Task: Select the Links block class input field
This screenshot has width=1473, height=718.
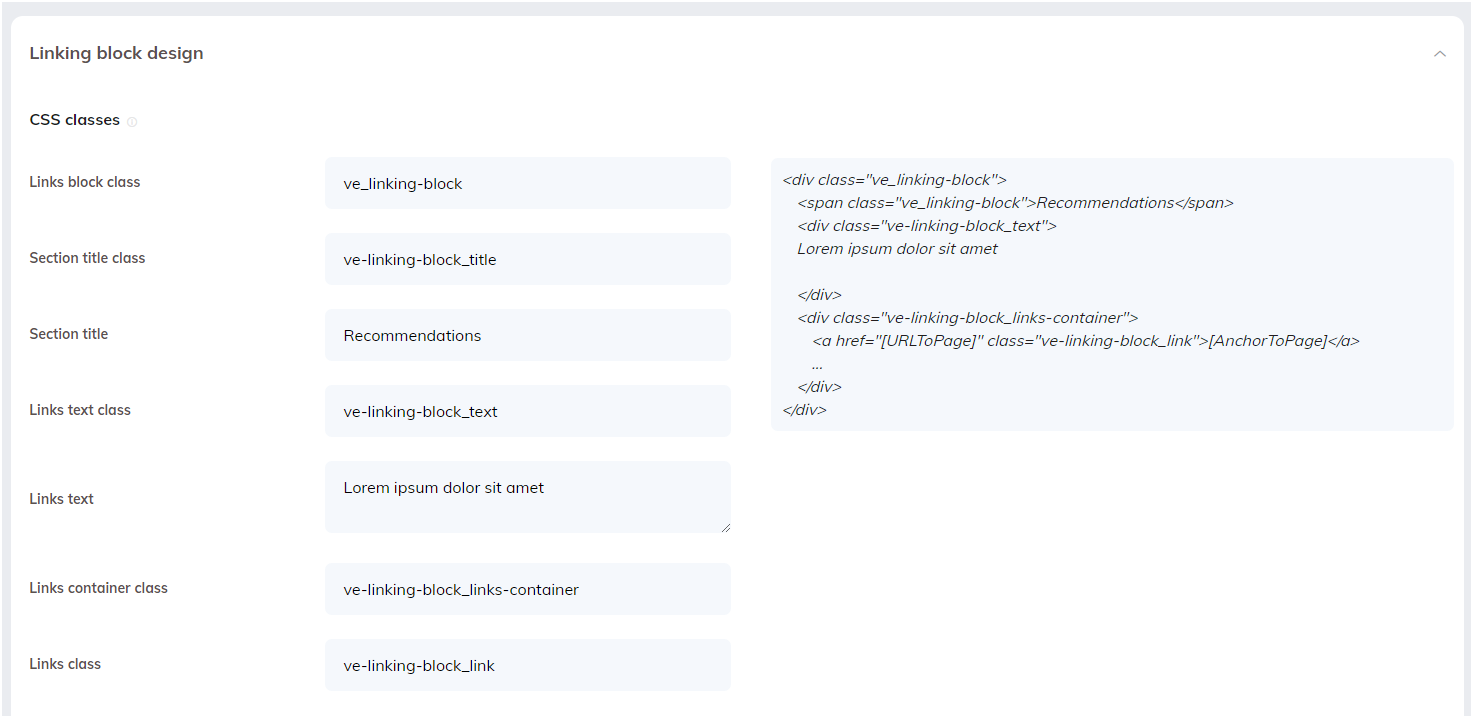Action: [x=527, y=183]
